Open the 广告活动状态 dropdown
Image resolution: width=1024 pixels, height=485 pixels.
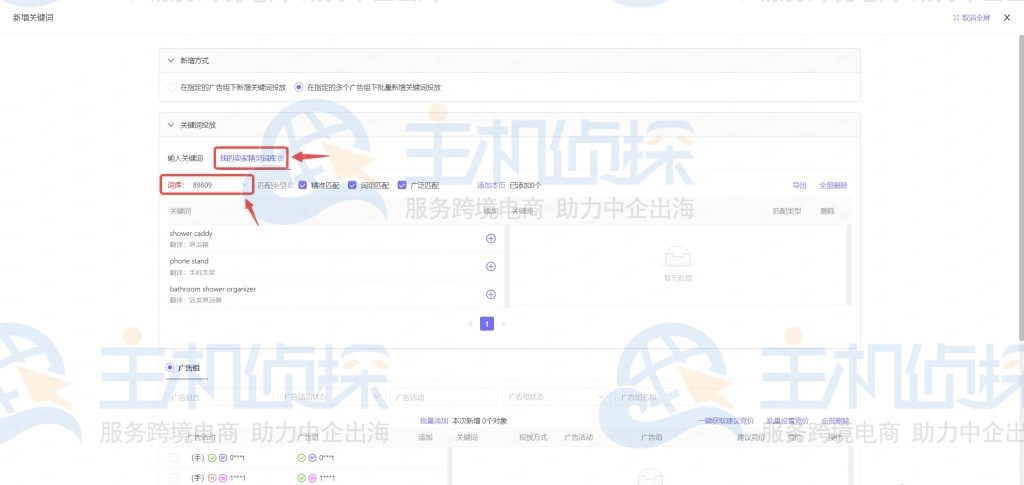(331, 397)
